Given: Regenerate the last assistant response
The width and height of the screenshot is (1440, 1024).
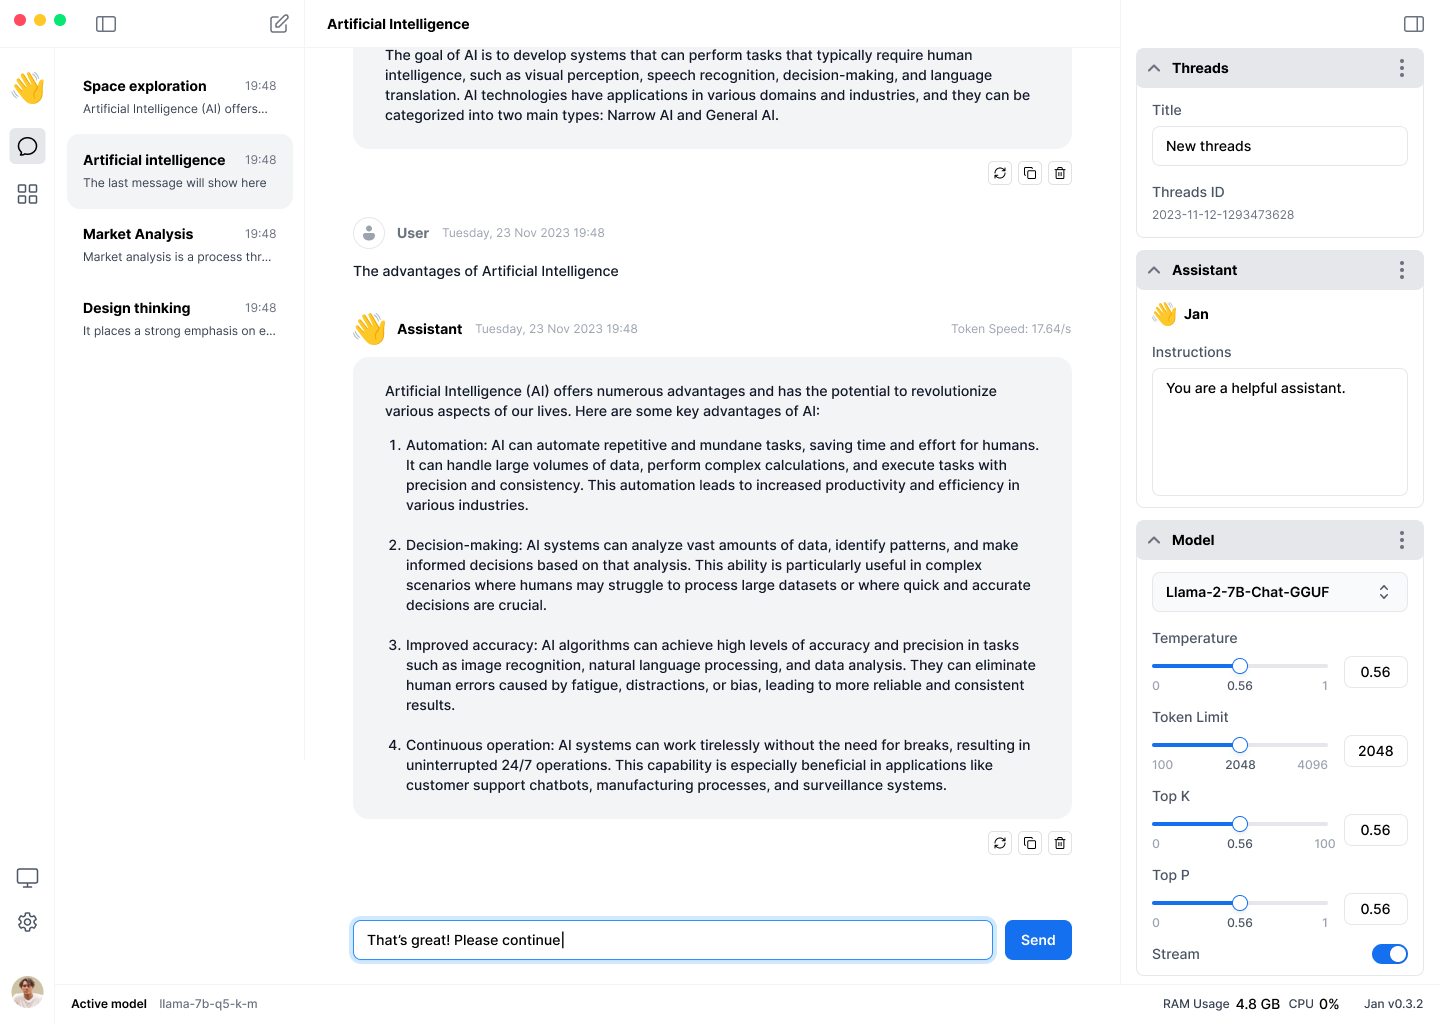Looking at the screenshot, I should pos(1000,843).
